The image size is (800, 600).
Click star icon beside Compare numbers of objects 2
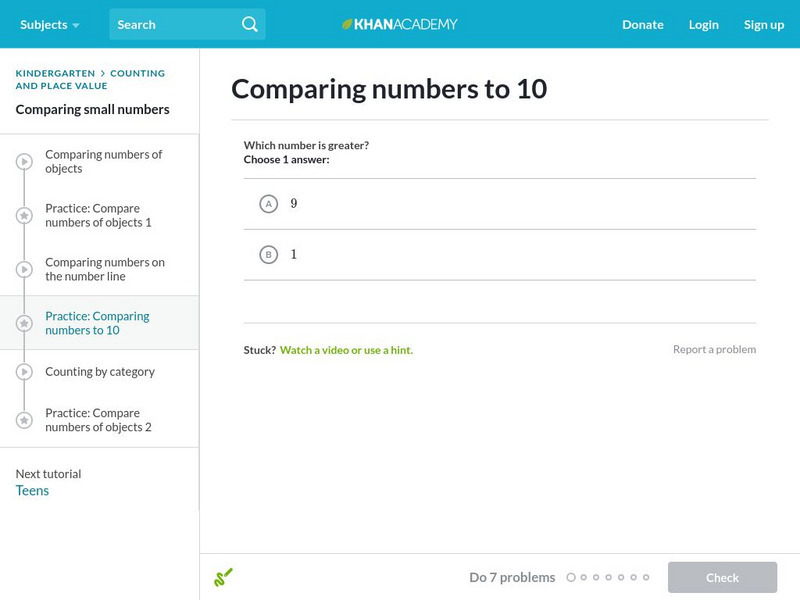[x=24, y=420]
